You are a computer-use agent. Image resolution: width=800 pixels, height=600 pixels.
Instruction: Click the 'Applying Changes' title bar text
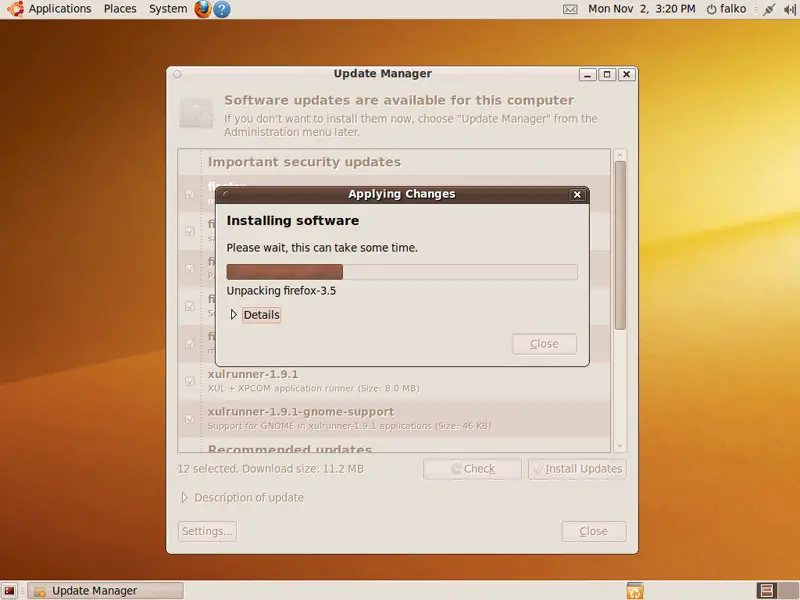pyautogui.click(x=402, y=194)
